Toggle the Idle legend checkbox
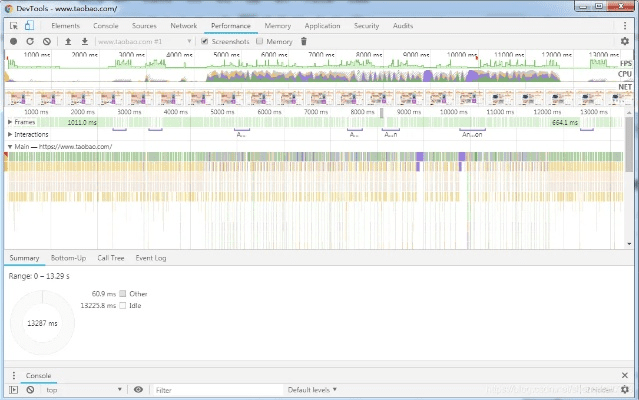The height and width of the screenshot is (400, 639). click(x=123, y=305)
